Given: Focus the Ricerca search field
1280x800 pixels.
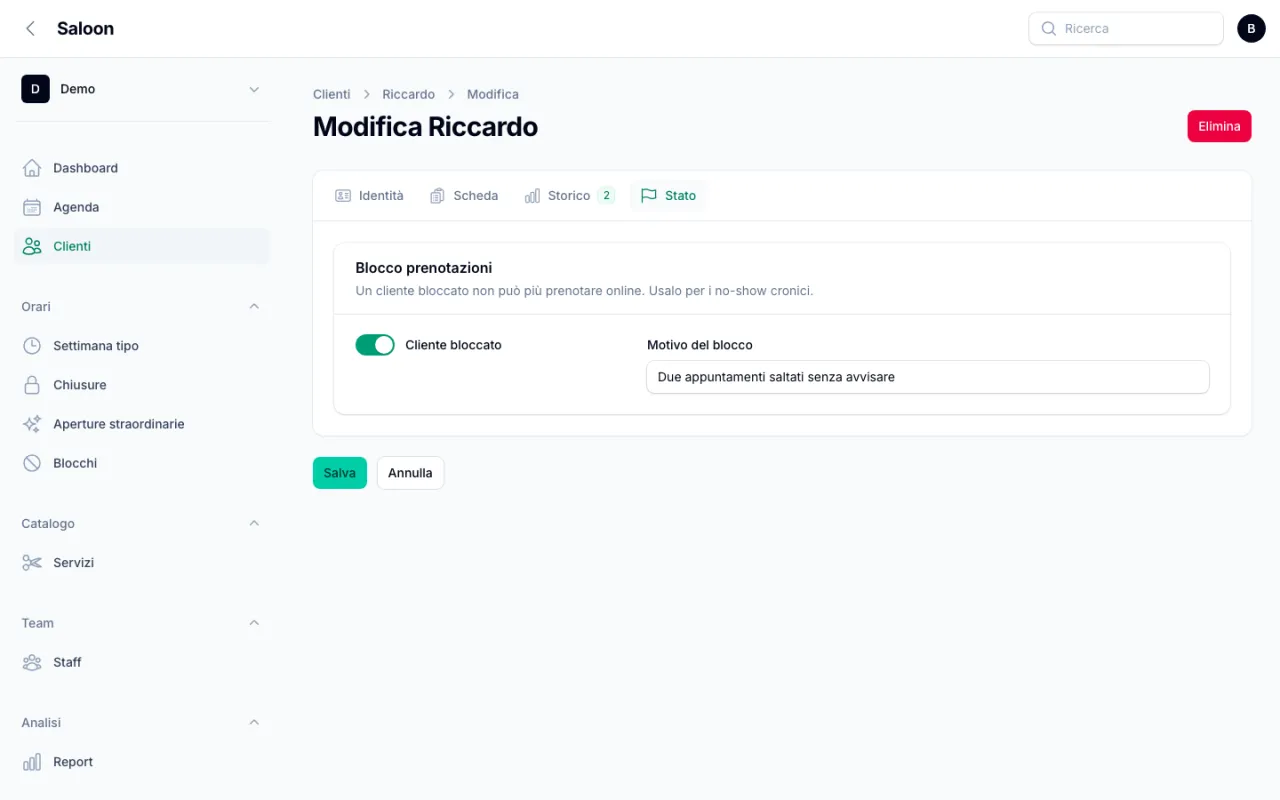Looking at the screenshot, I should coord(1126,29).
